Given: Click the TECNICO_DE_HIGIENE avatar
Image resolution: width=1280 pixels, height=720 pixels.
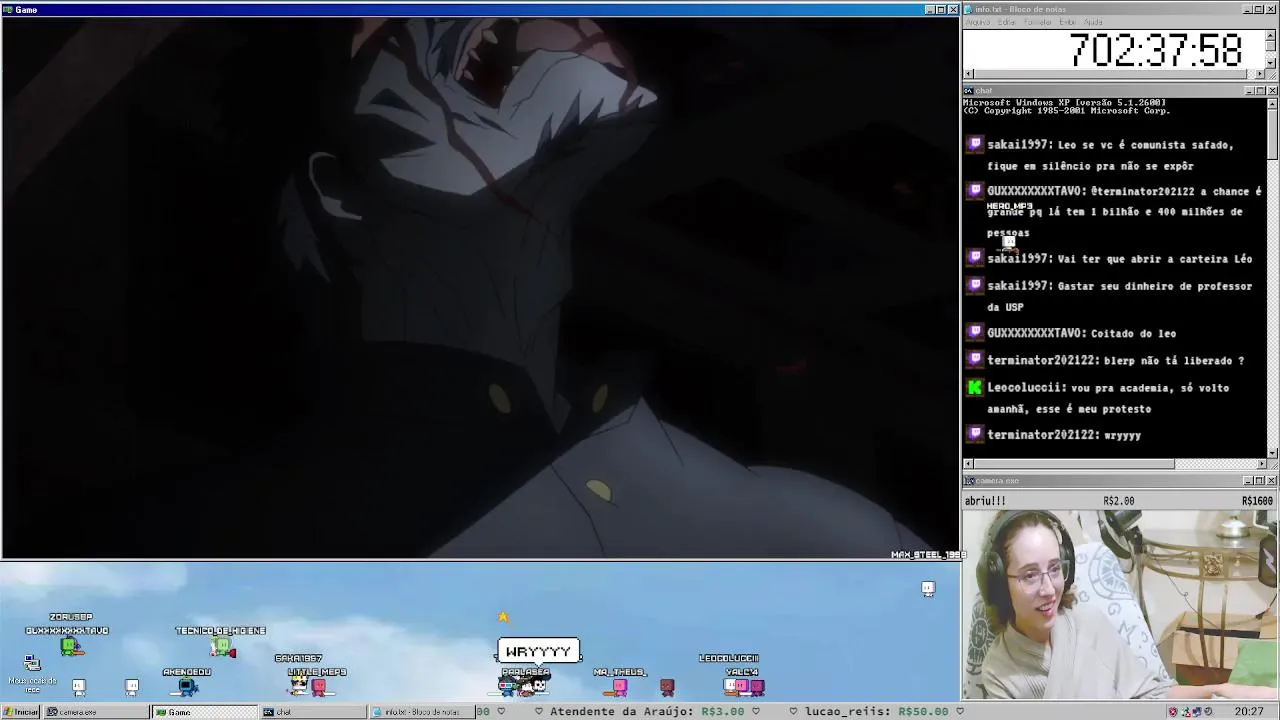Looking at the screenshot, I should coord(223,649).
